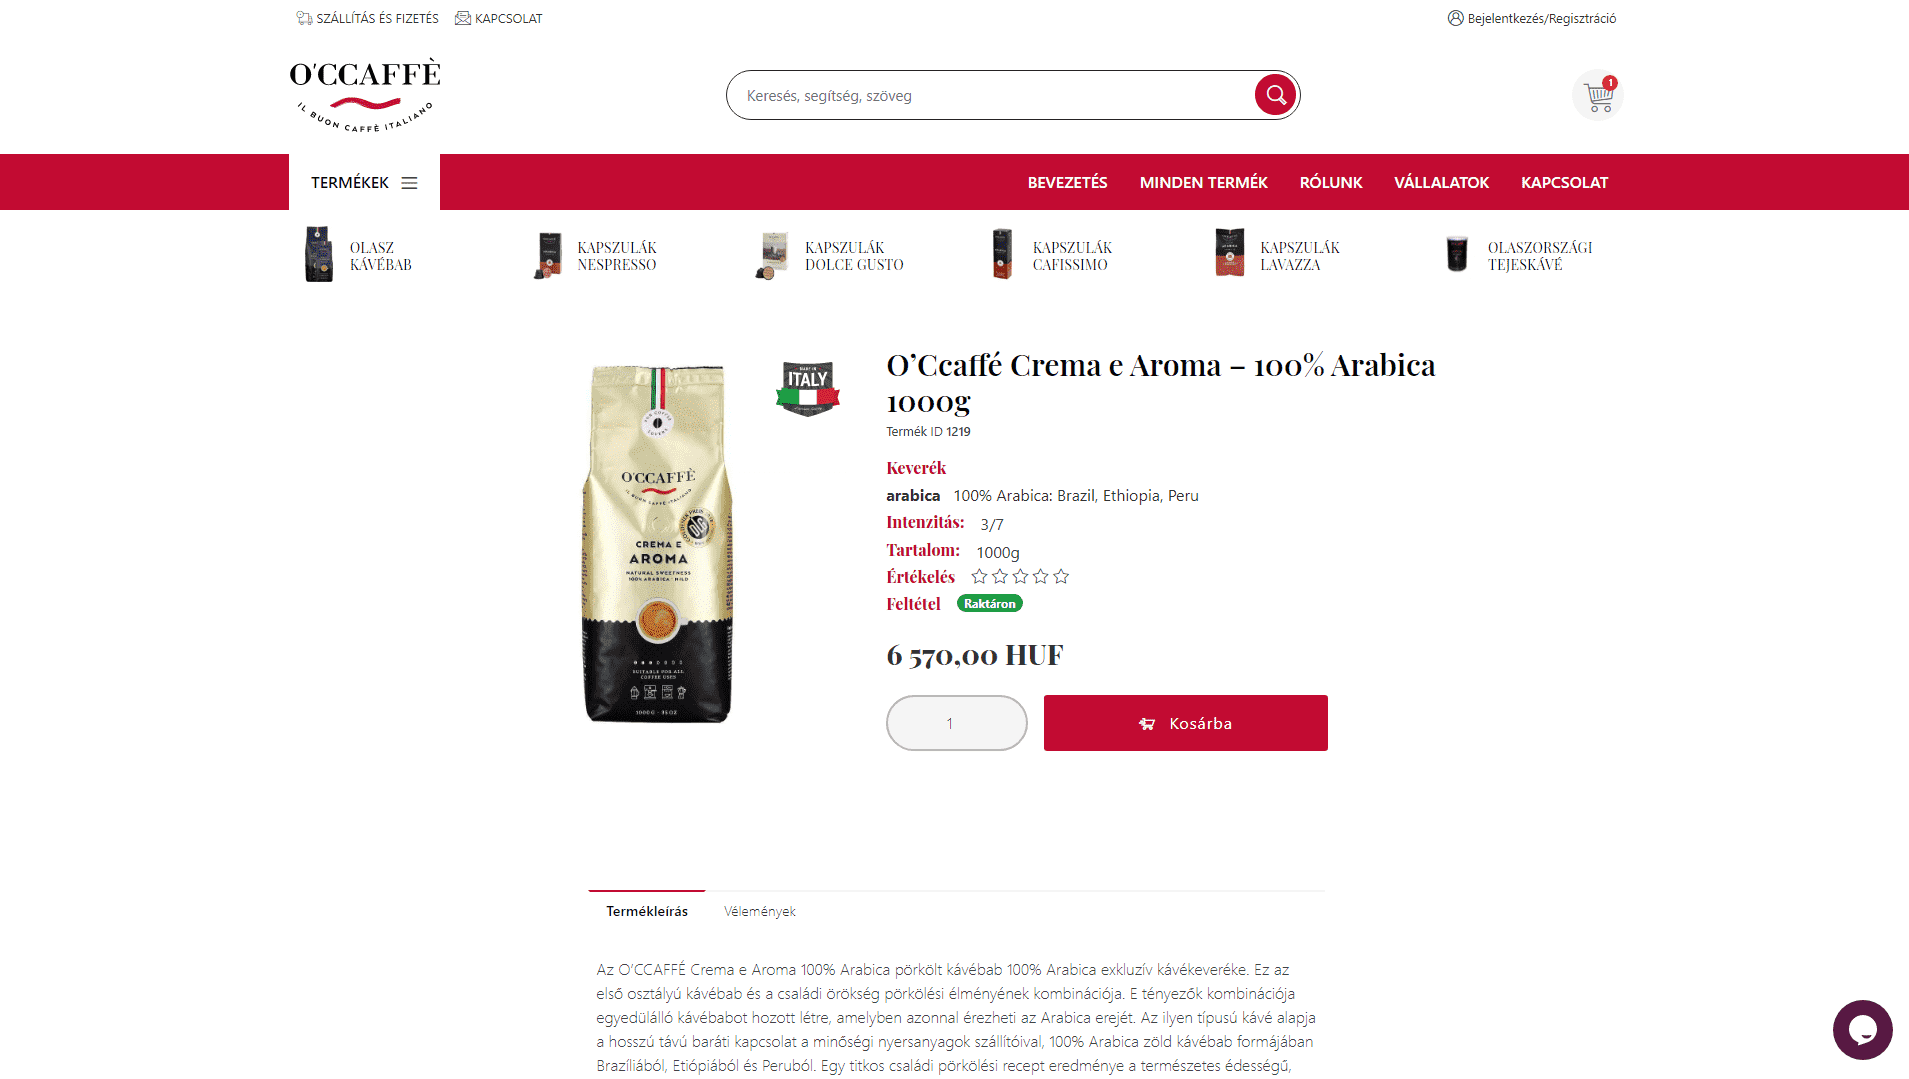Image resolution: width=1909 pixels, height=1079 pixels.
Task: Open the Kapszulák Dolce Gusto category image
Action: 773,255
